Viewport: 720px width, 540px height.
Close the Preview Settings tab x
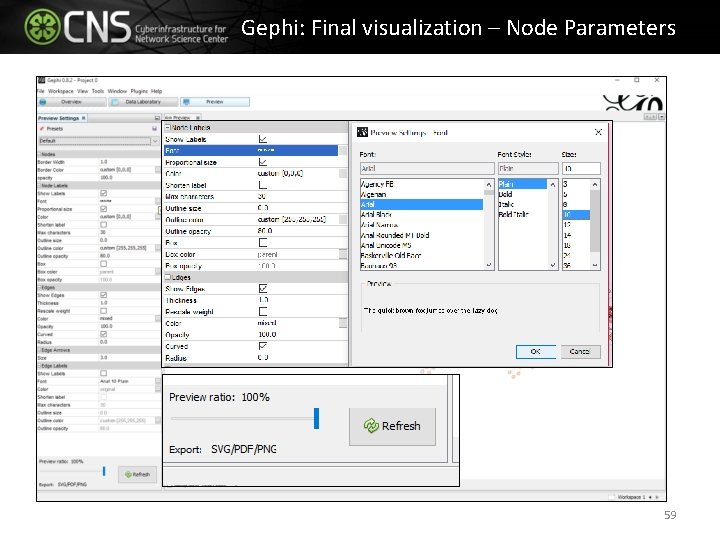point(84,118)
